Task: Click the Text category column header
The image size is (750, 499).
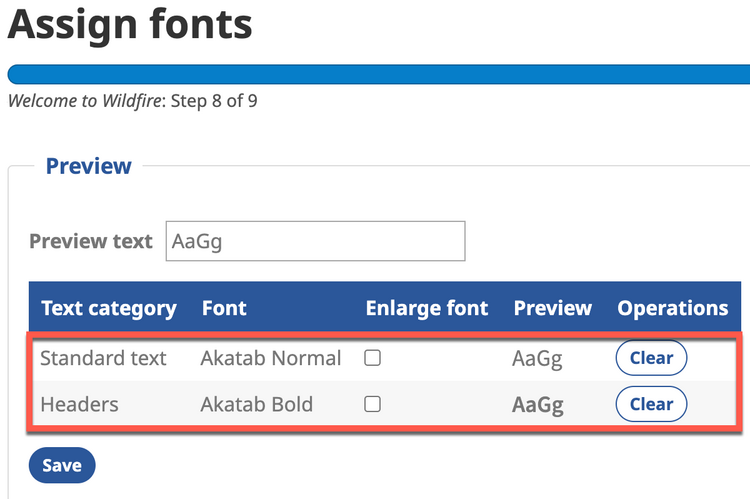Action: [109, 308]
